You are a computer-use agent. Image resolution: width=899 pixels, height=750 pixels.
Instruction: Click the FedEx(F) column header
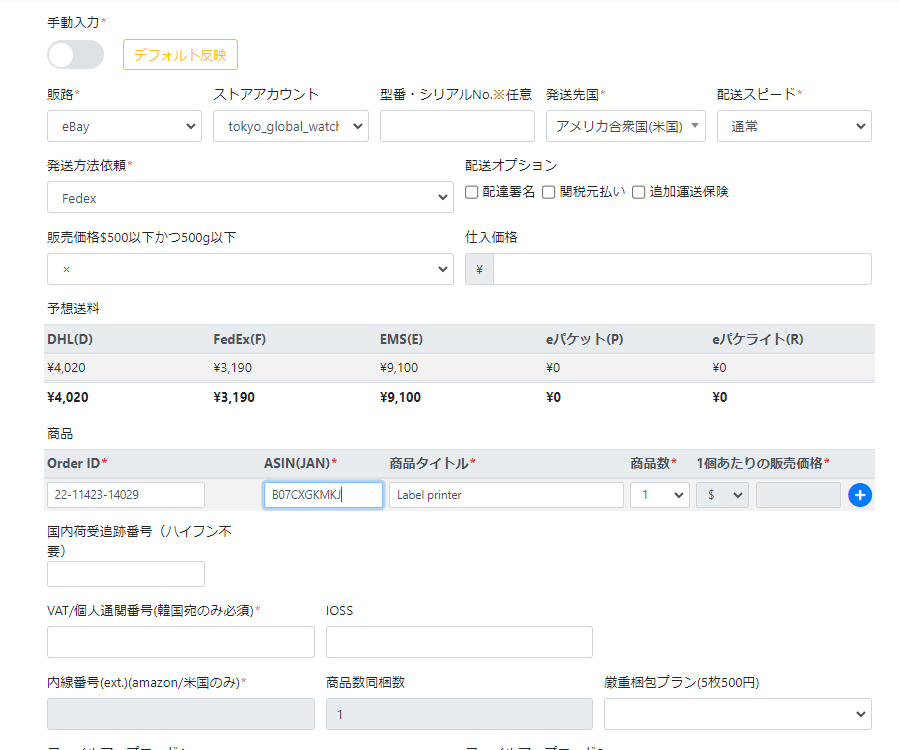point(240,339)
